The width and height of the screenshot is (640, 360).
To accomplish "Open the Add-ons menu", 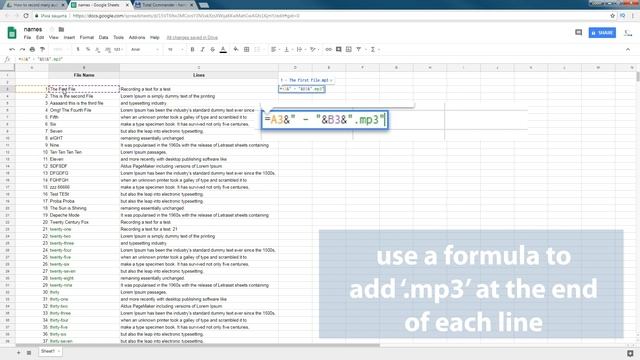I will click(137, 38).
